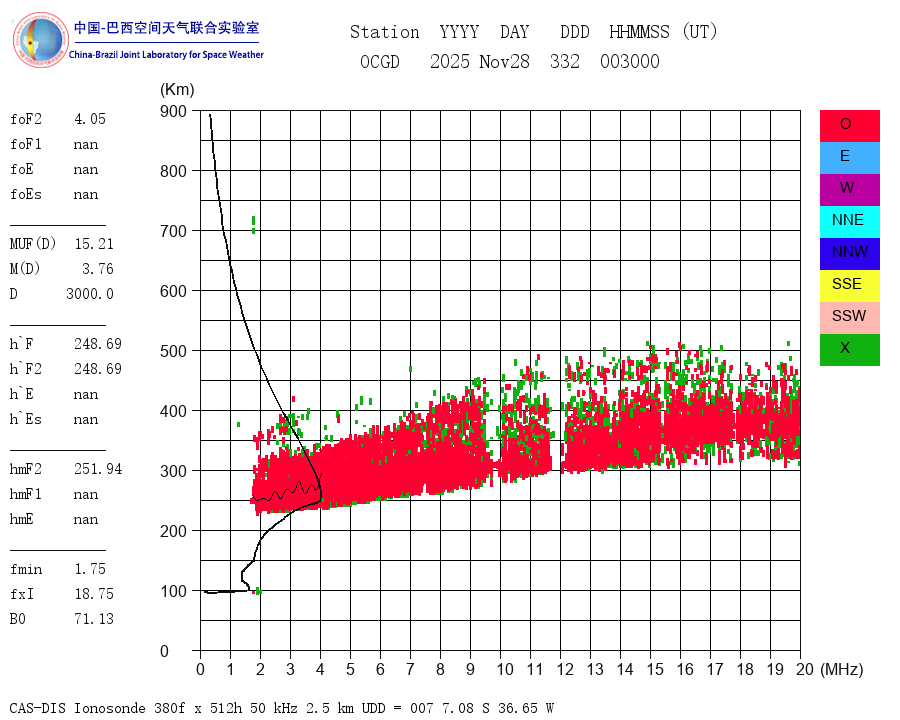Click the red O legend swatch
The width and height of the screenshot is (900, 720).
[x=849, y=126]
